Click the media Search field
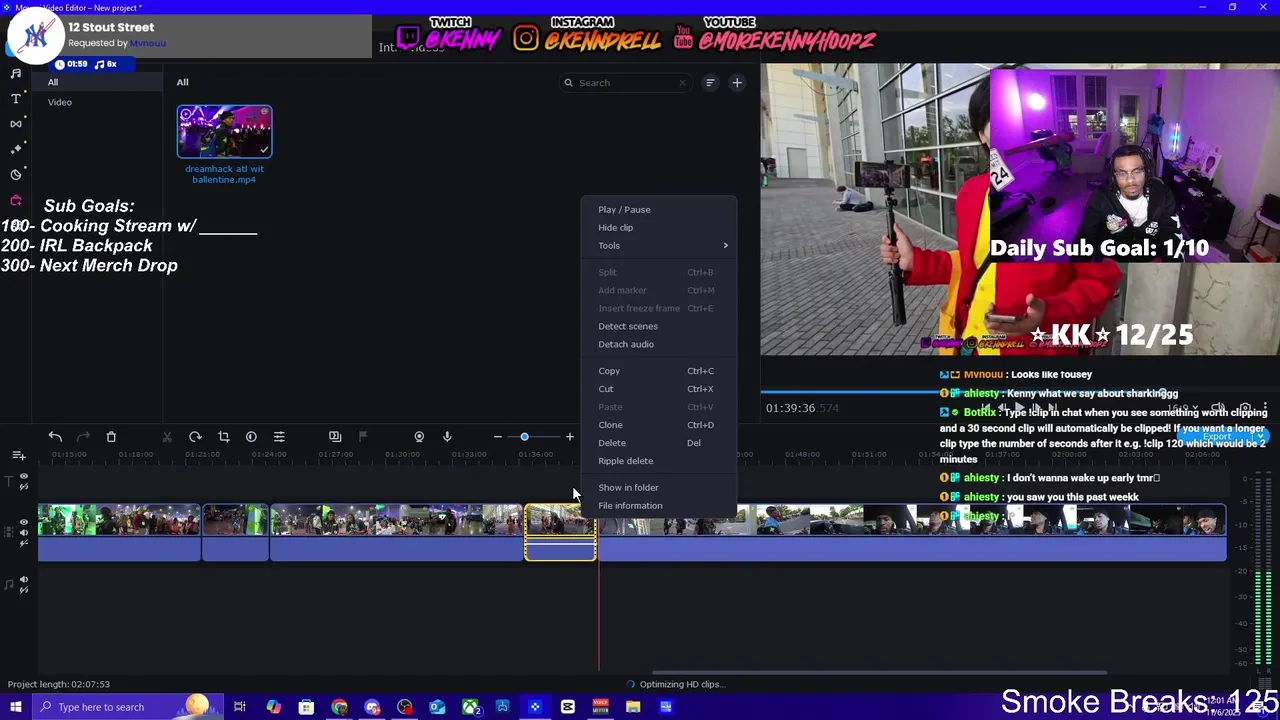This screenshot has width=1280, height=720. [x=626, y=83]
